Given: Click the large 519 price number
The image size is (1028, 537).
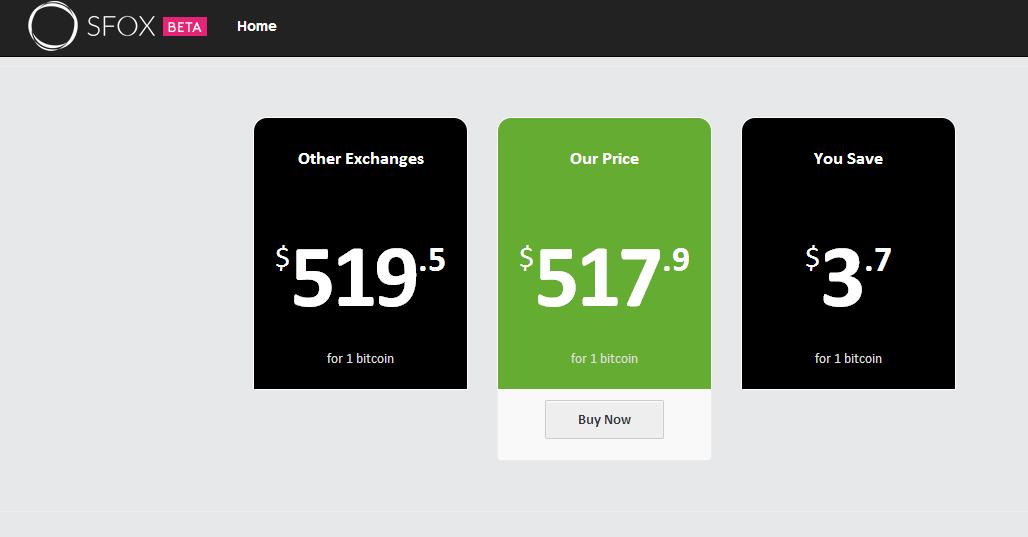Looking at the screenshot, I should point(354,279).
